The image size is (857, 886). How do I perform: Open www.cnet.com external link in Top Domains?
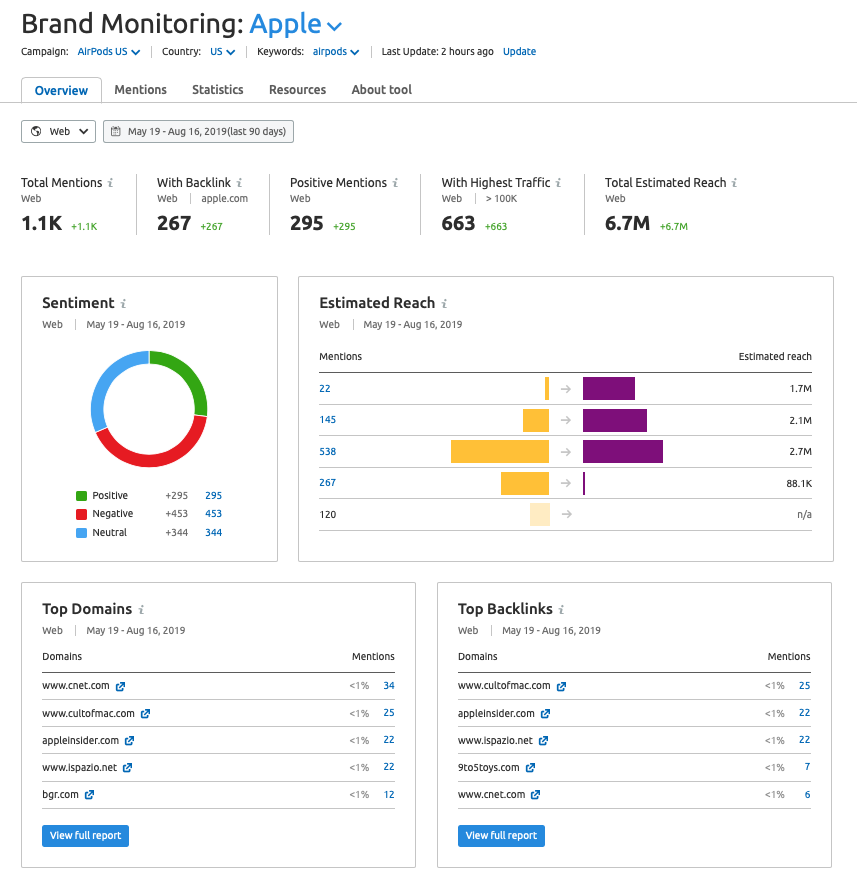click(120, 687)
